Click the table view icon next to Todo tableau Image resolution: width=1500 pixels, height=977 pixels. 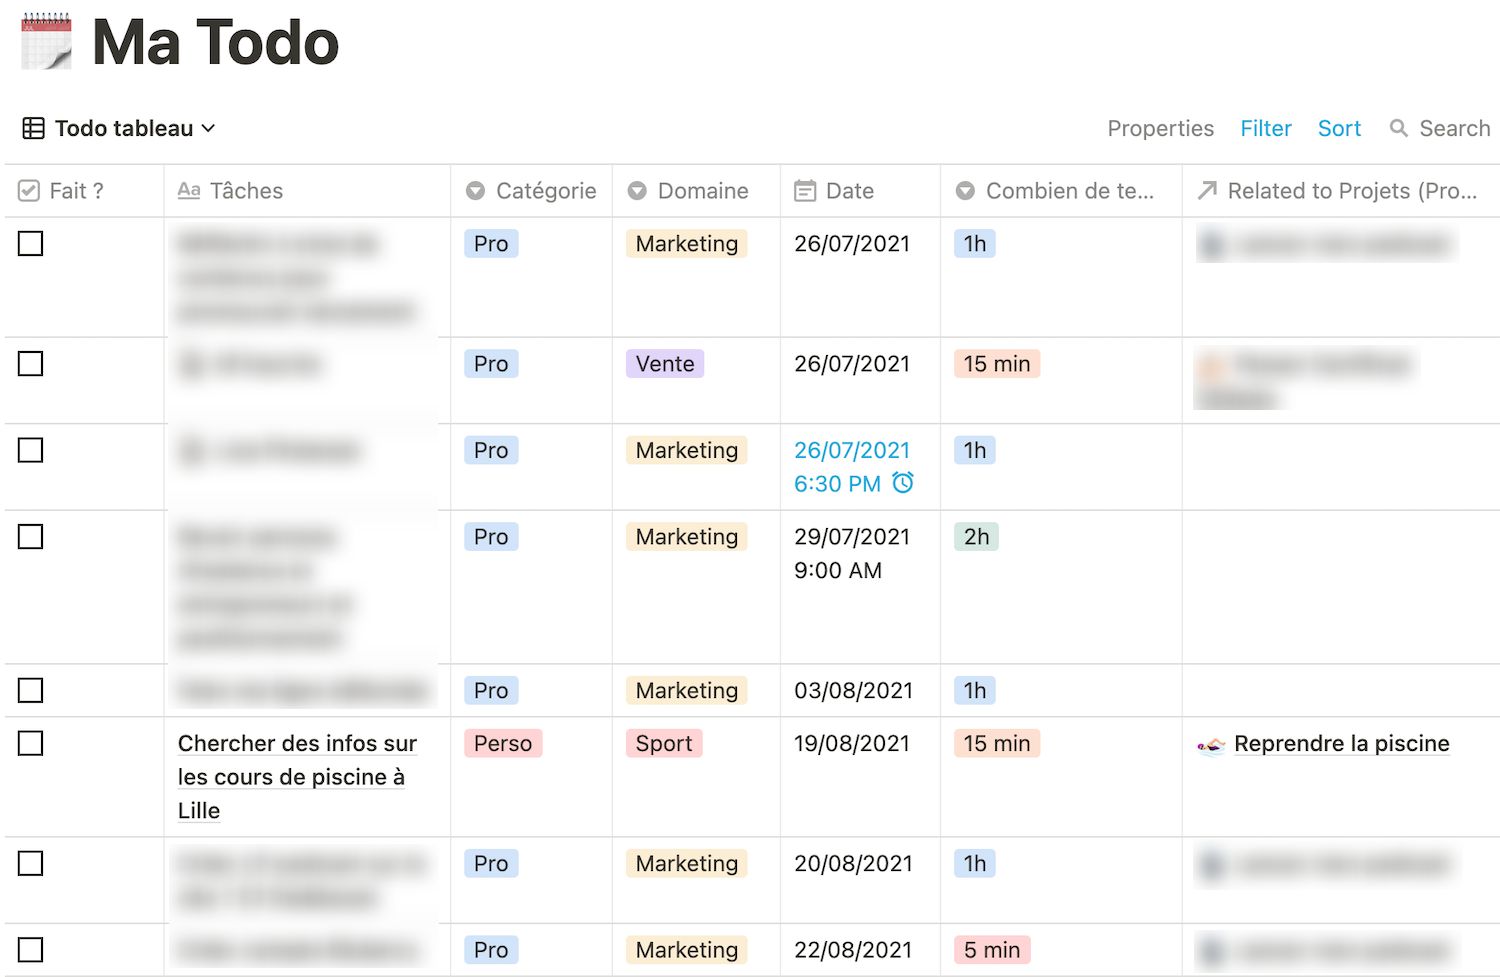point(34,128)
